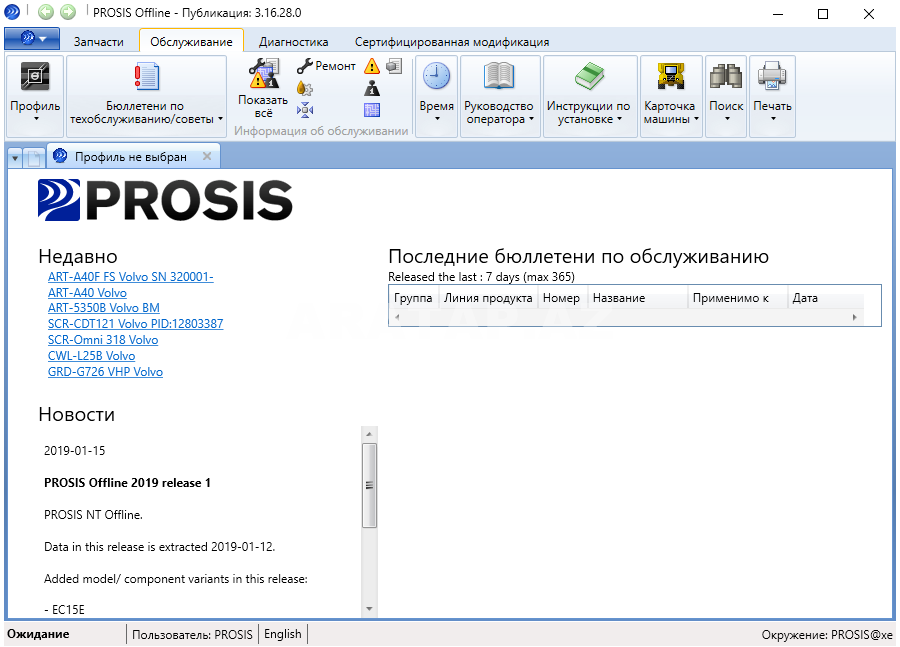Go back with the green back arrow
900x647 pixels.
[46, 11]
